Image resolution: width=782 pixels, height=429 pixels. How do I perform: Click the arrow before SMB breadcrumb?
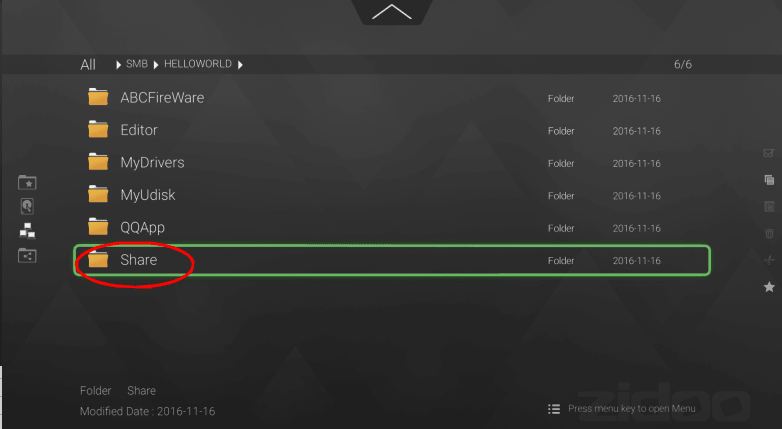[x=118, y=65]
